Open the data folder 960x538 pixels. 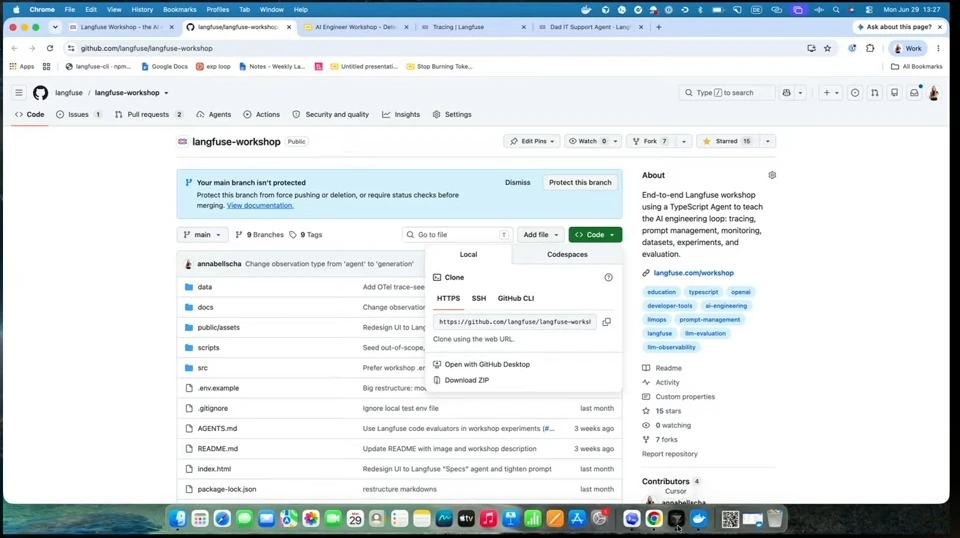[204, 287]
